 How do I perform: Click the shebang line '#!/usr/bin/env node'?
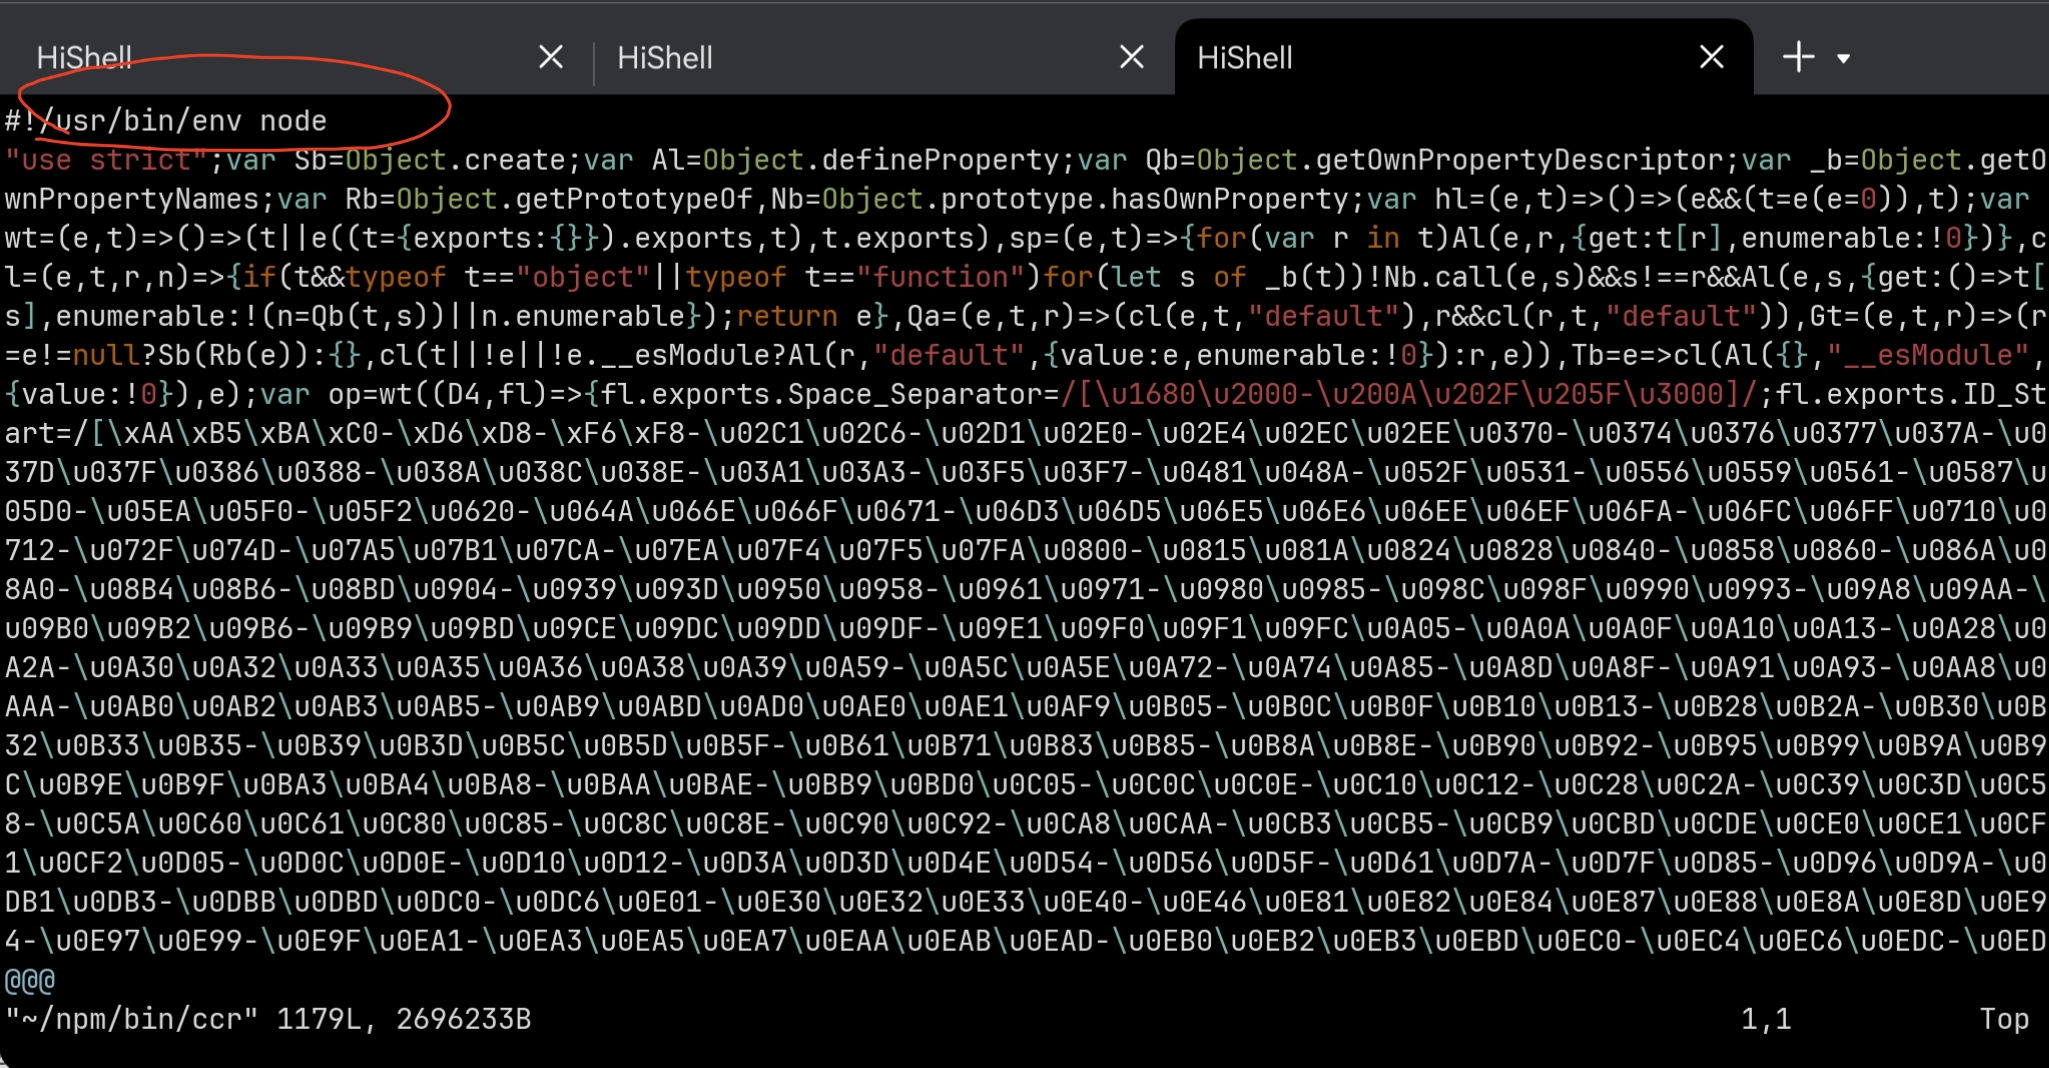point(166,121)
